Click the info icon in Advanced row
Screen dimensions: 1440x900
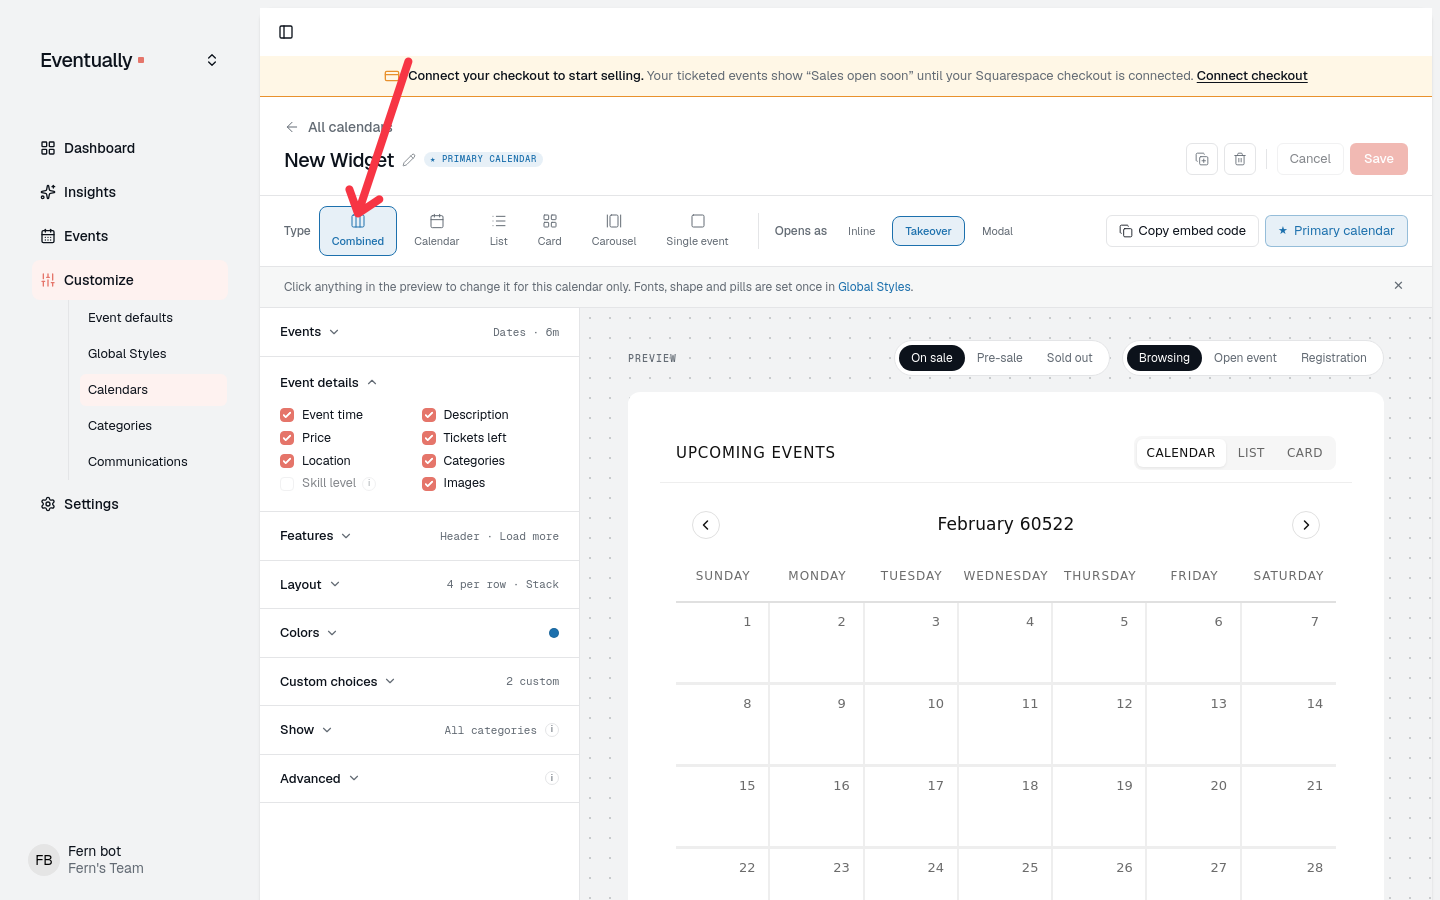[x=552, y=778]
